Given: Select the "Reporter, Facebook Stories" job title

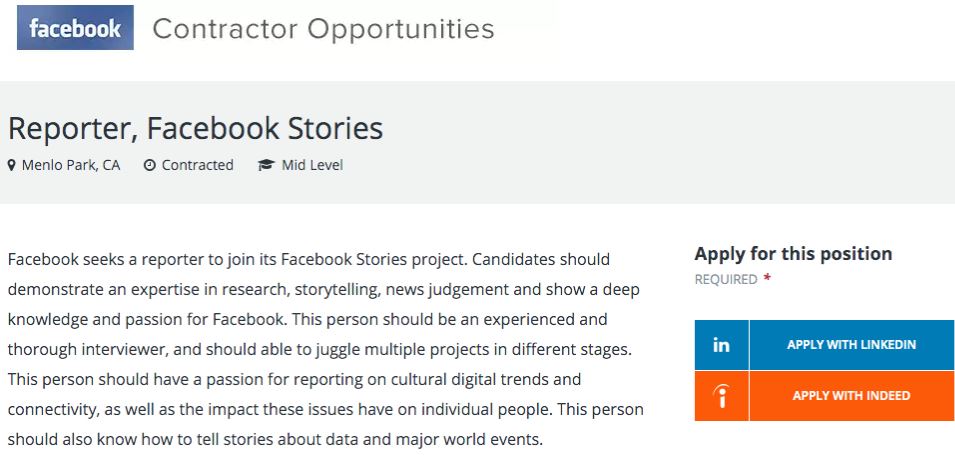Looking at the screenshot, I should (195, 129).
